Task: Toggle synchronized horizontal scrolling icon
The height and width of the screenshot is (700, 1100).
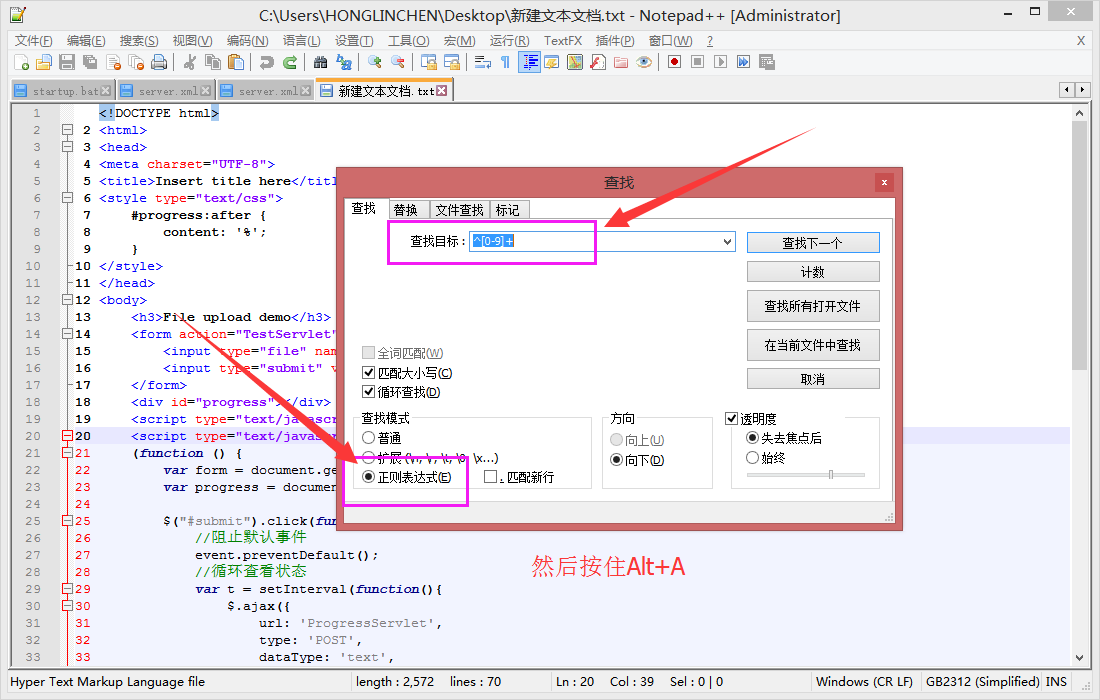Action: point(452,62)
